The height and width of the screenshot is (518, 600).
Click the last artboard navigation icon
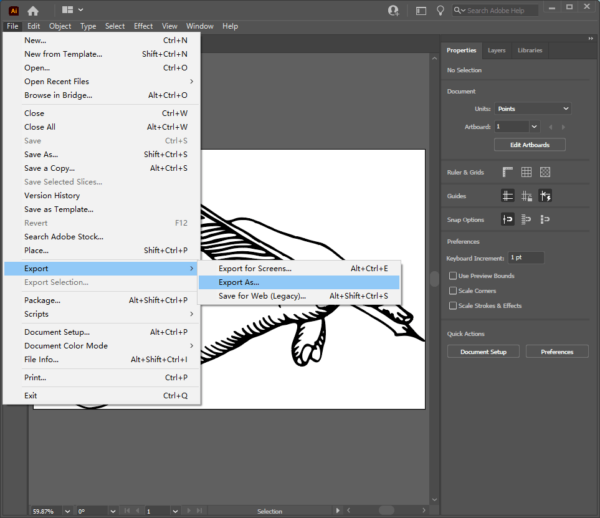pyautogui.click(x=199, y=511)
